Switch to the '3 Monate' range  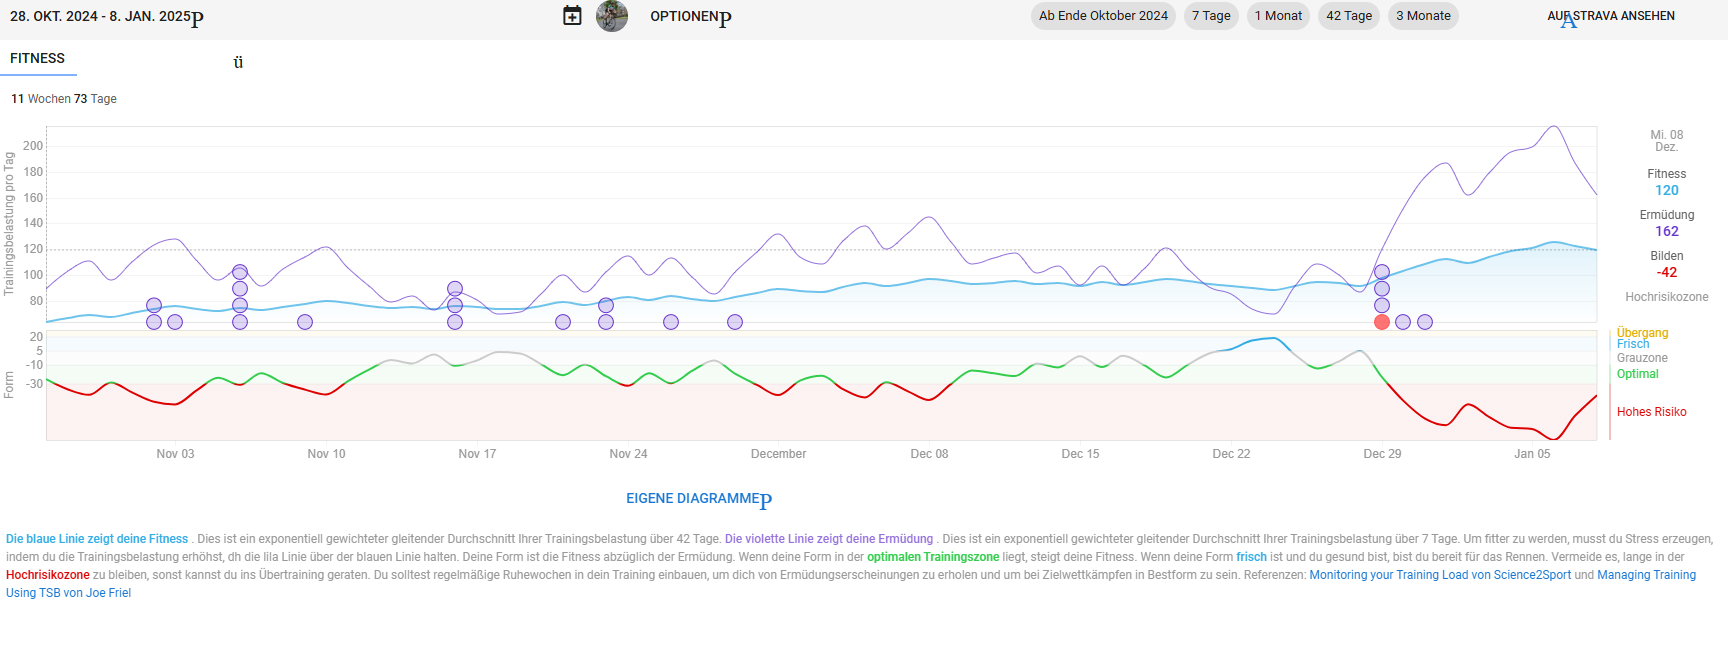(1423, 16)
